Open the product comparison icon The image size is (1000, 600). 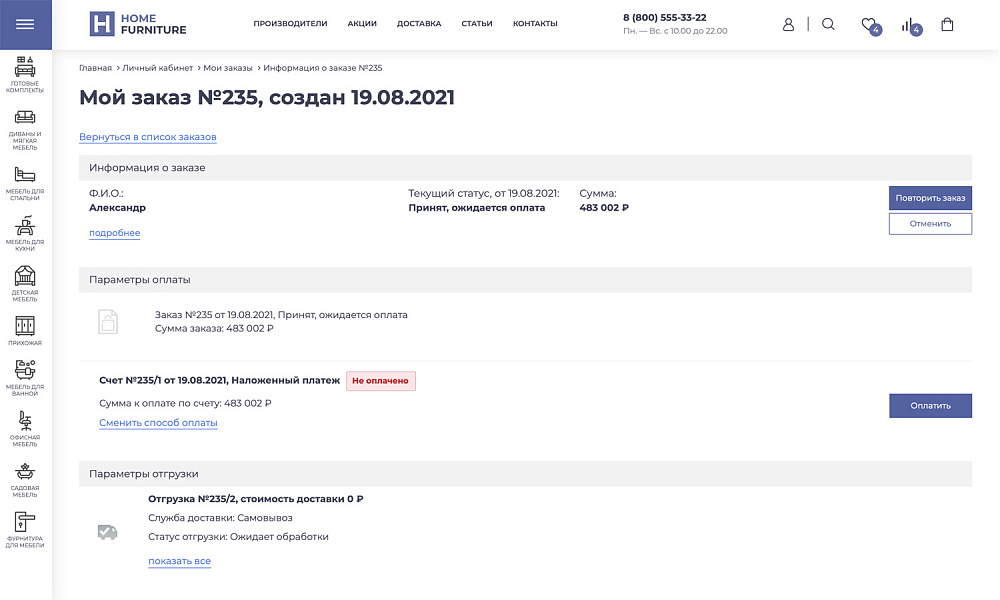click(908, 24)
